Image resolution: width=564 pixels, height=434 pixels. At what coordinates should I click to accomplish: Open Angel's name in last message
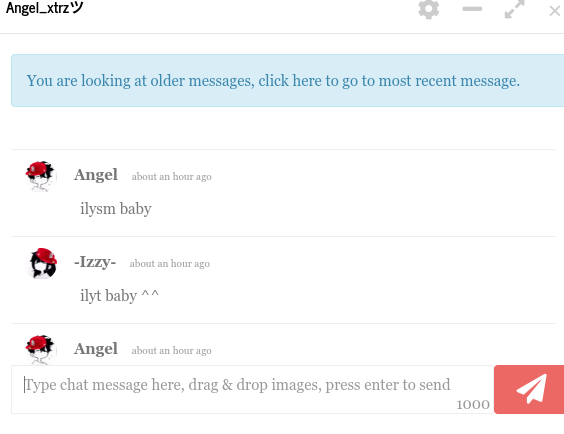(x=96, y=349)
